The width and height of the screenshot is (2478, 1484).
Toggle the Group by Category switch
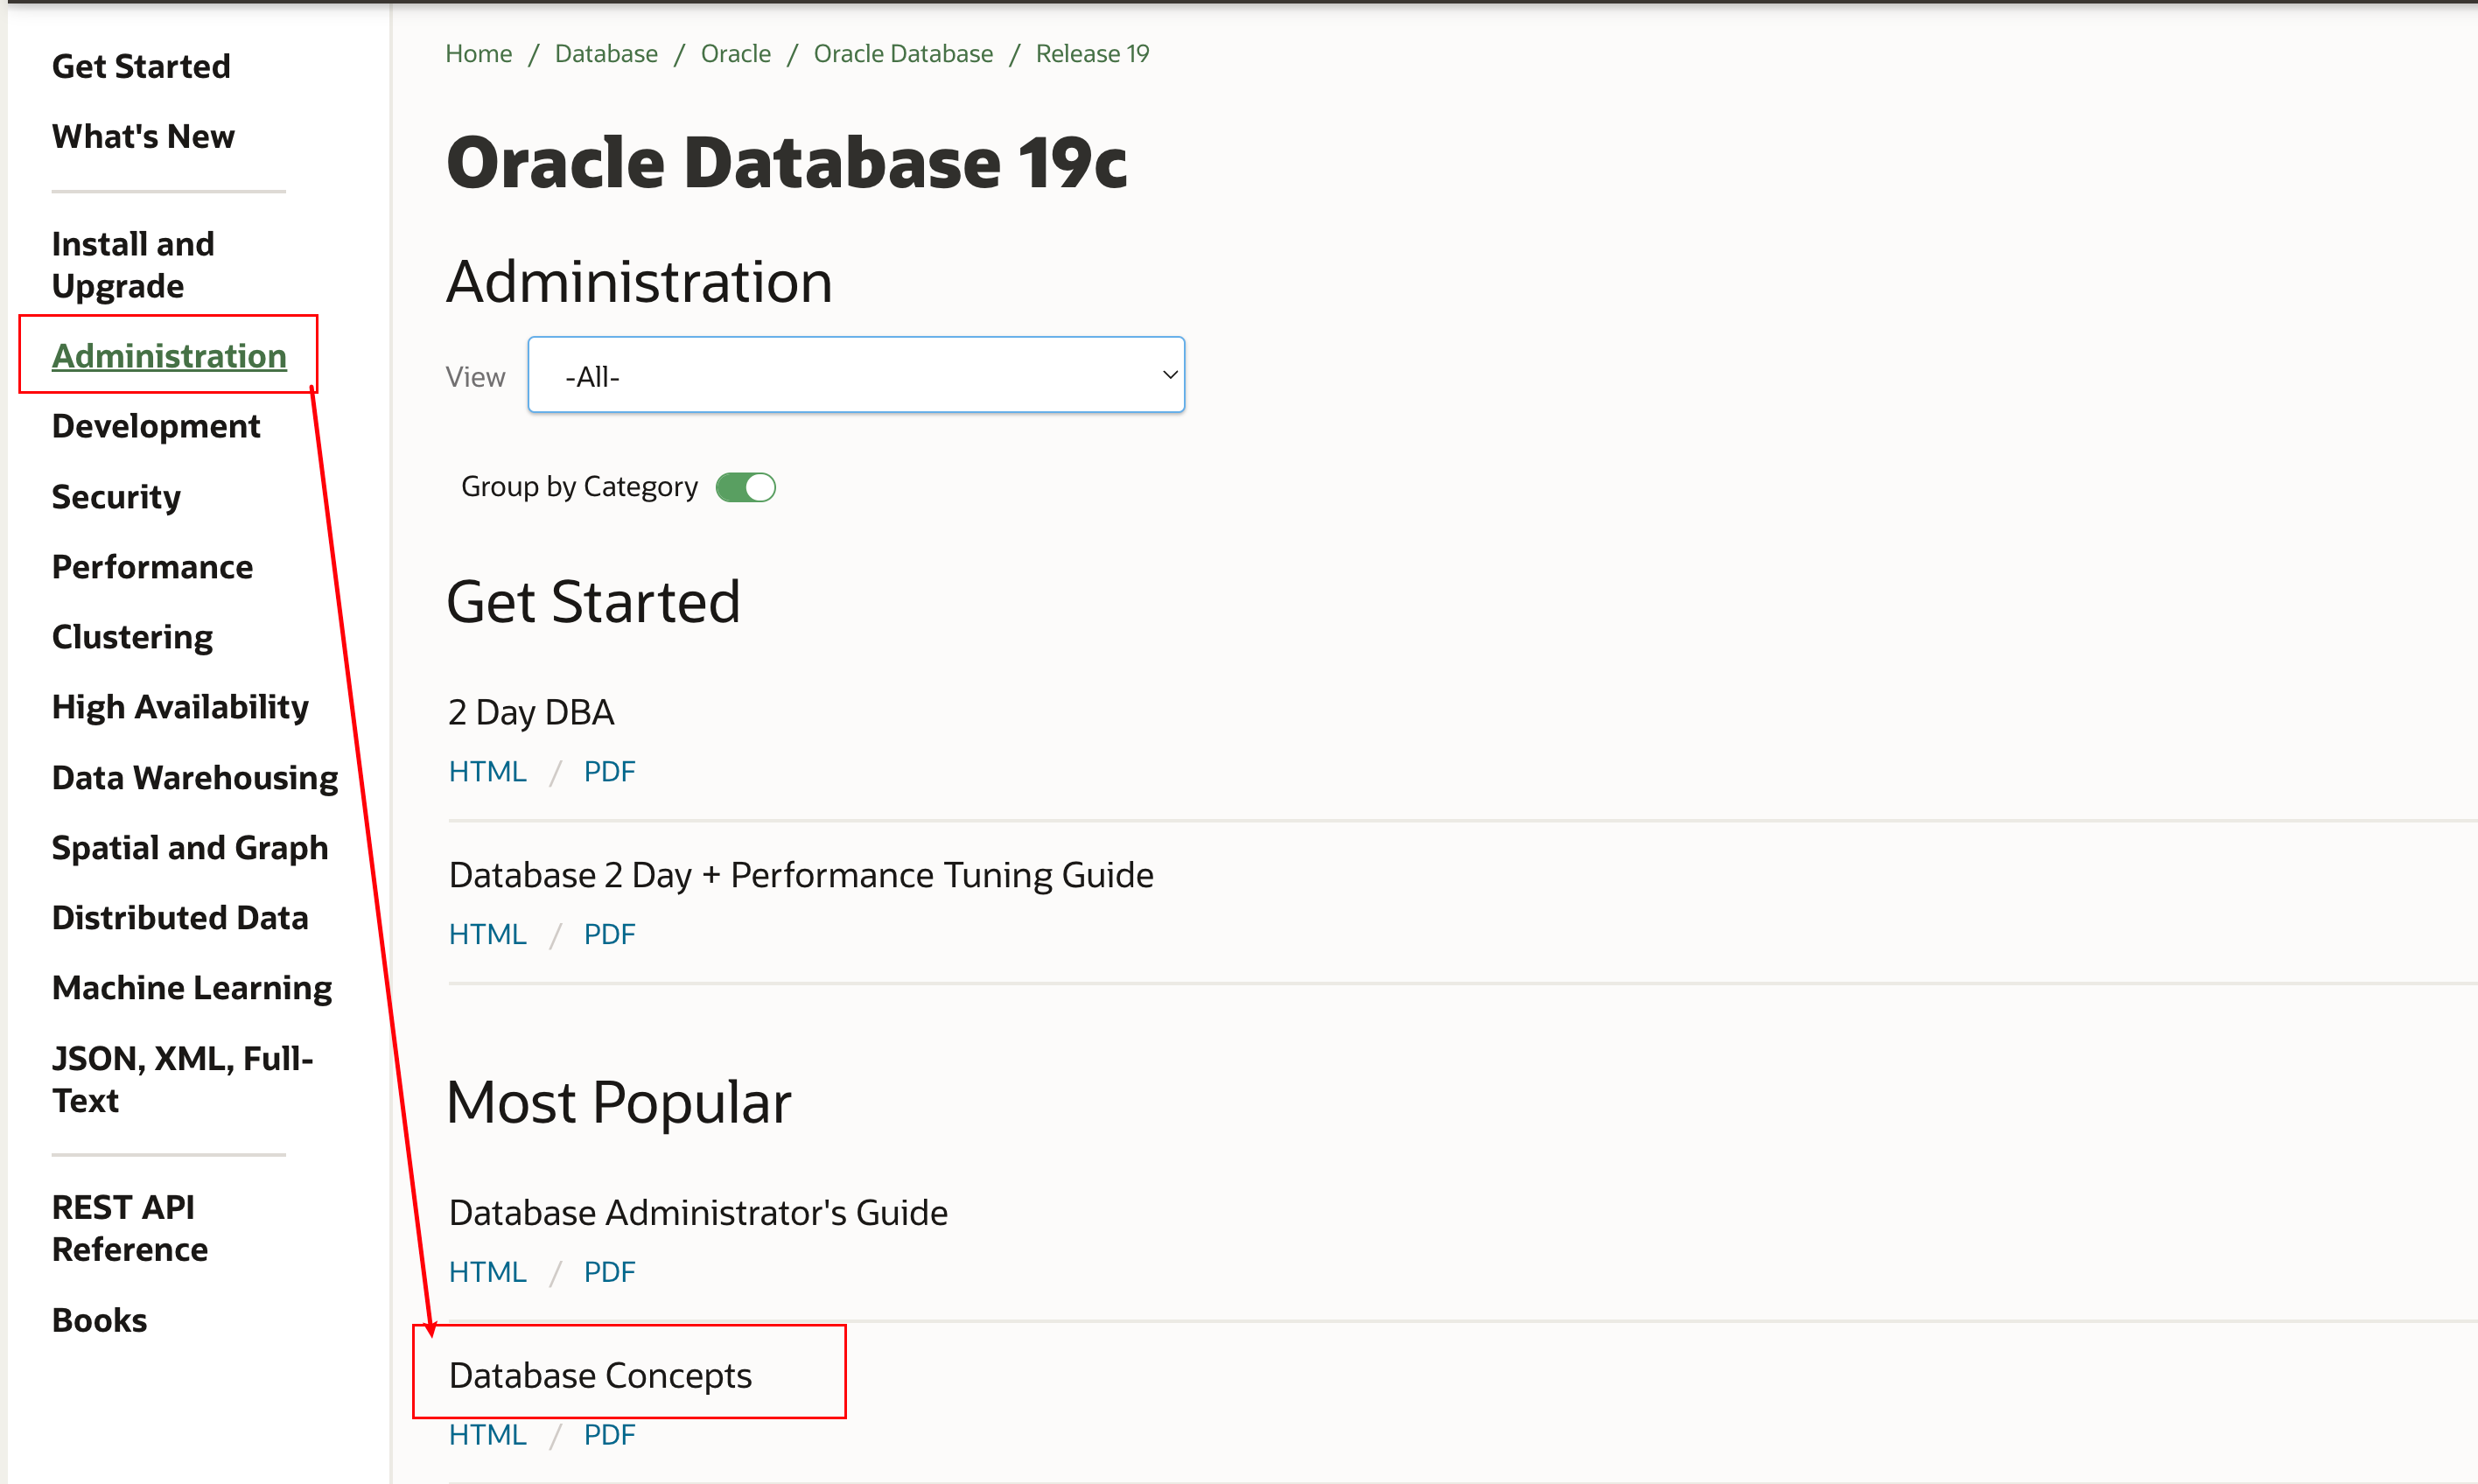(x=745, y=487)
